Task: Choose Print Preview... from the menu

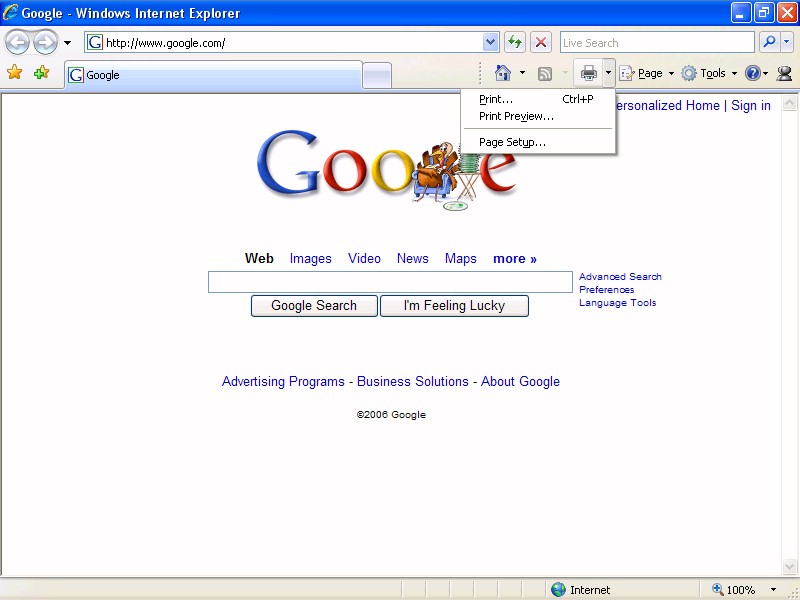Action: click(x=538, y=116)
